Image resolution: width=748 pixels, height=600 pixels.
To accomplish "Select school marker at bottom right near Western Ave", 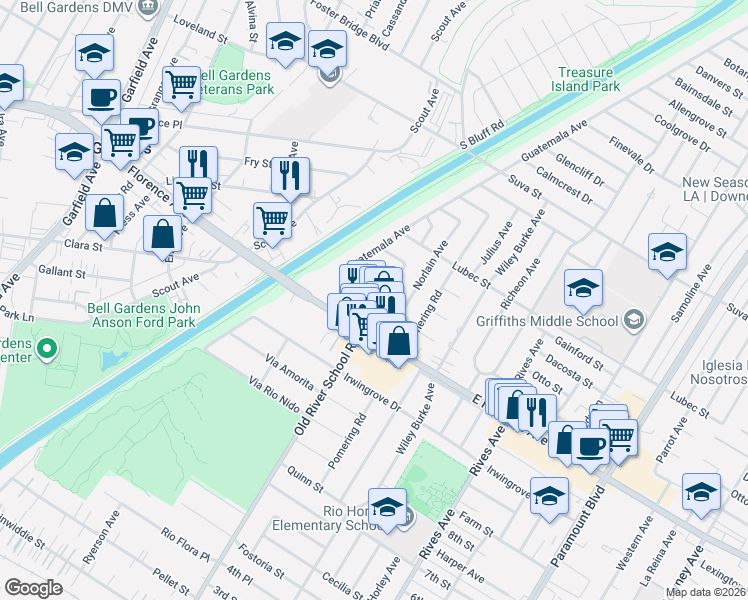I will click(701, 494).
